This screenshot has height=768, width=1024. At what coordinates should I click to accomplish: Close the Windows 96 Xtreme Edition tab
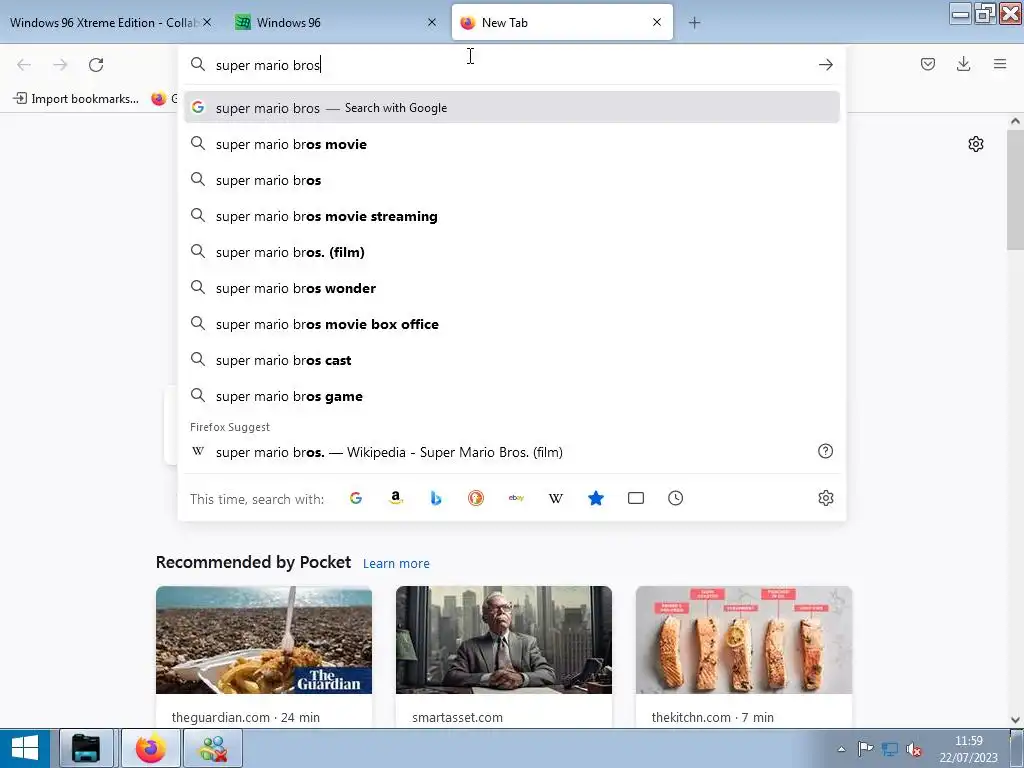[207, 22]
